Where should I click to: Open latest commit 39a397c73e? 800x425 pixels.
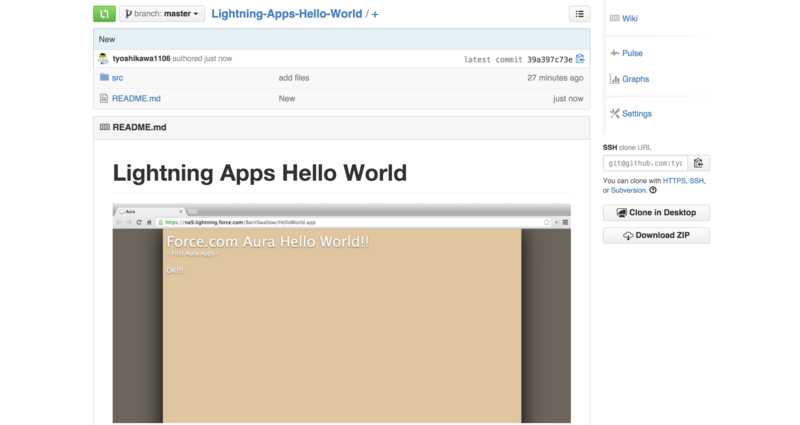(549, 60)
